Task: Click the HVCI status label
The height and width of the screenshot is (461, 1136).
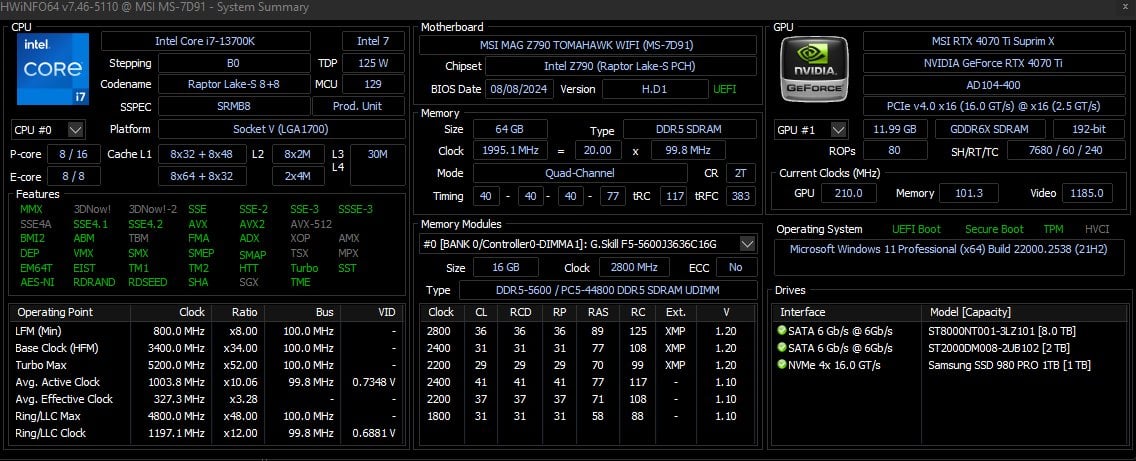Action: [1097, 229]
